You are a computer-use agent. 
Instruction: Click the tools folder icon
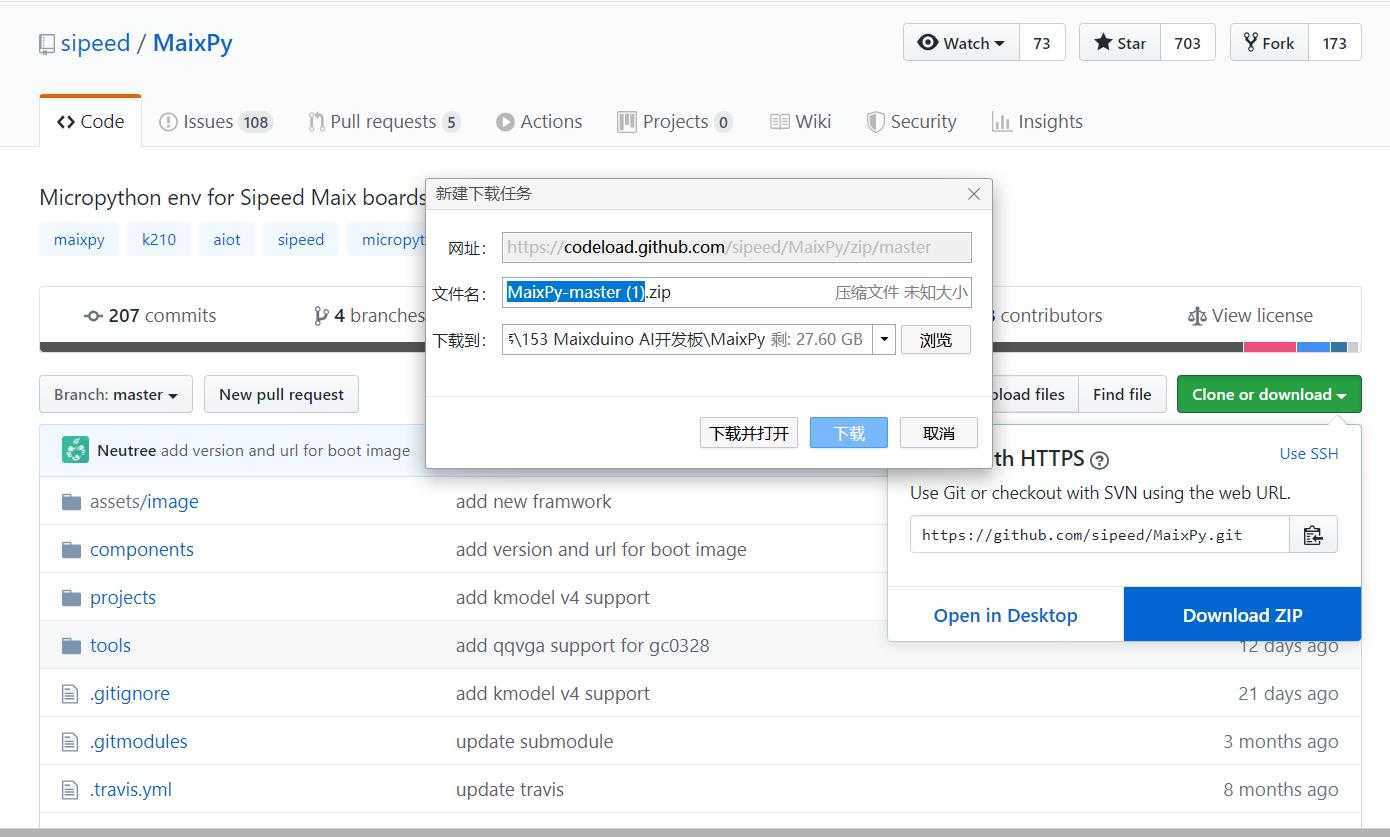click(x=71, y=645)
